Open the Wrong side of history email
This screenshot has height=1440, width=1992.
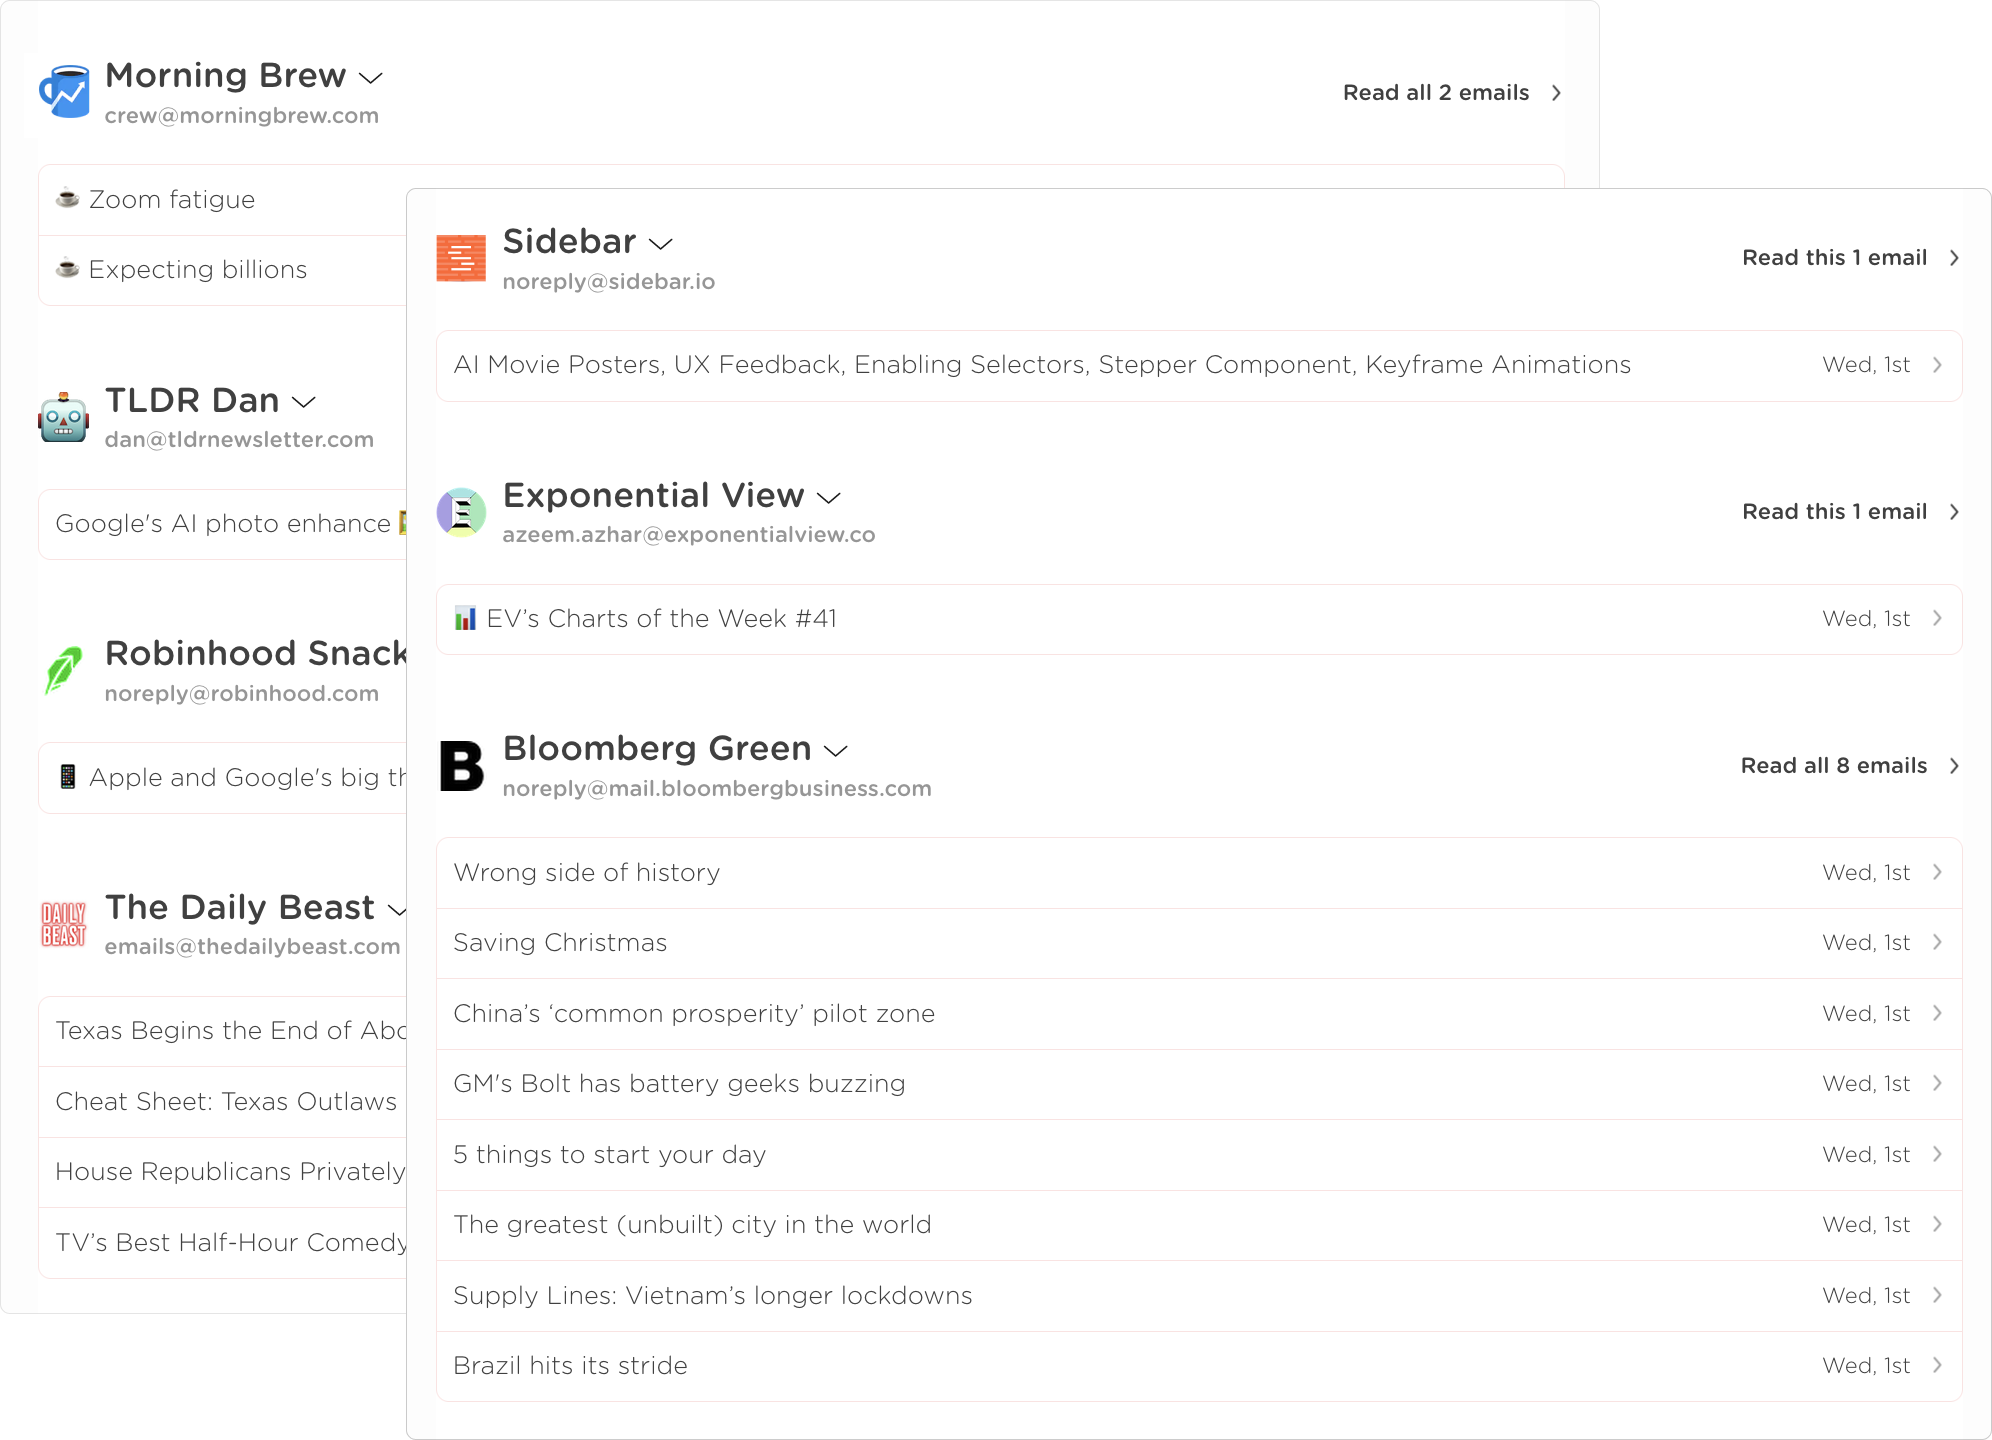(587, 873)
